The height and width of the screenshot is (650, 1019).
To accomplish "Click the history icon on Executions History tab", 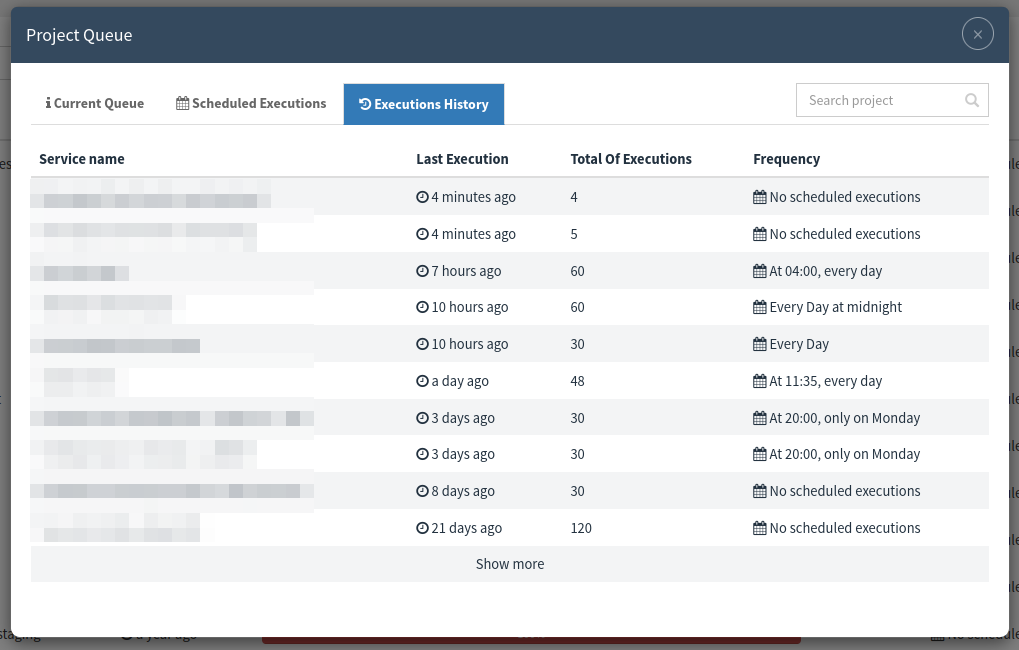I will [x=365, y=104].
